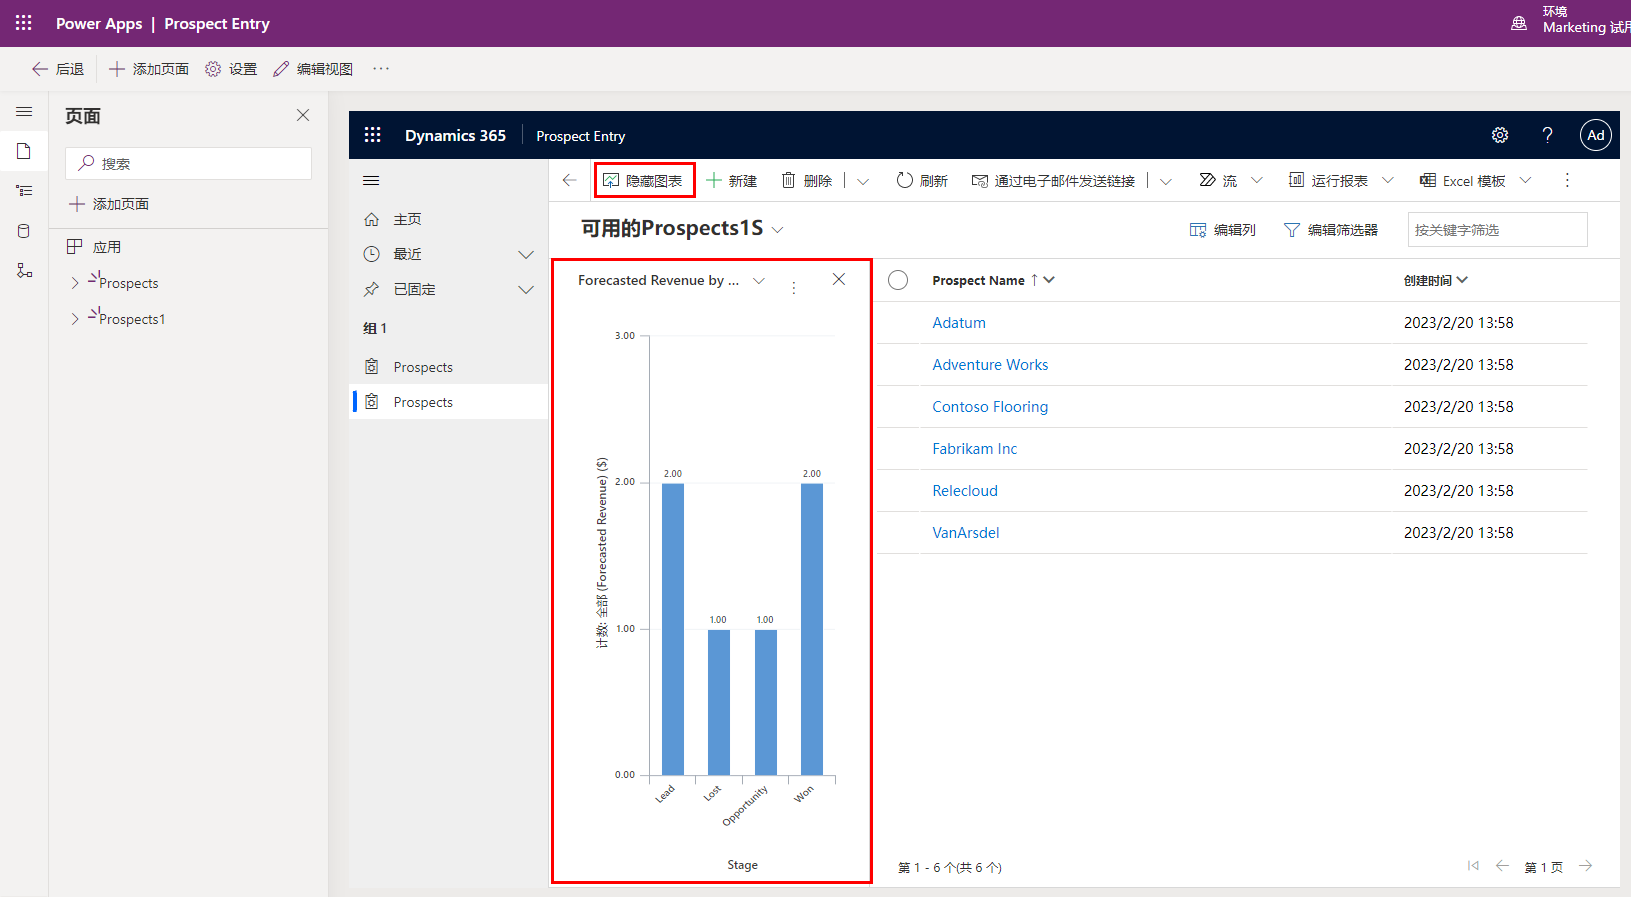
Task: Open the chart pane more options ellipsis
Action: 794,287
